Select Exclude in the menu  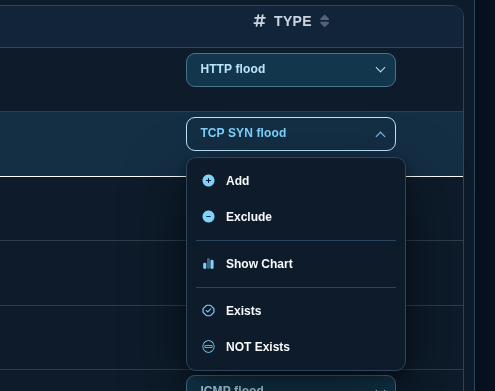point(296,217)
